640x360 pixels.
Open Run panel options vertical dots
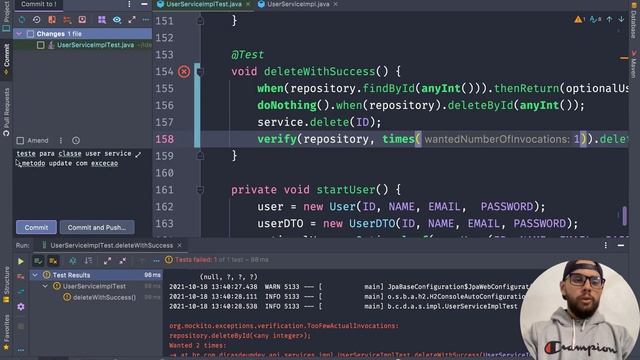606,245
